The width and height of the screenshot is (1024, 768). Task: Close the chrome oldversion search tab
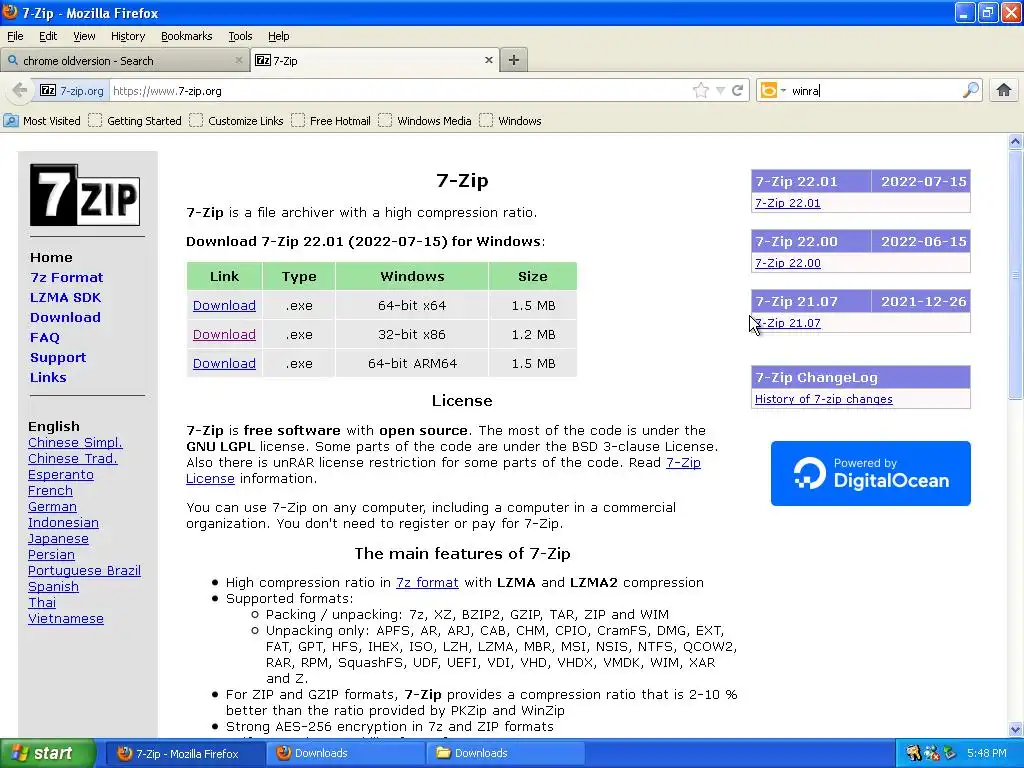tap(239, 60)
